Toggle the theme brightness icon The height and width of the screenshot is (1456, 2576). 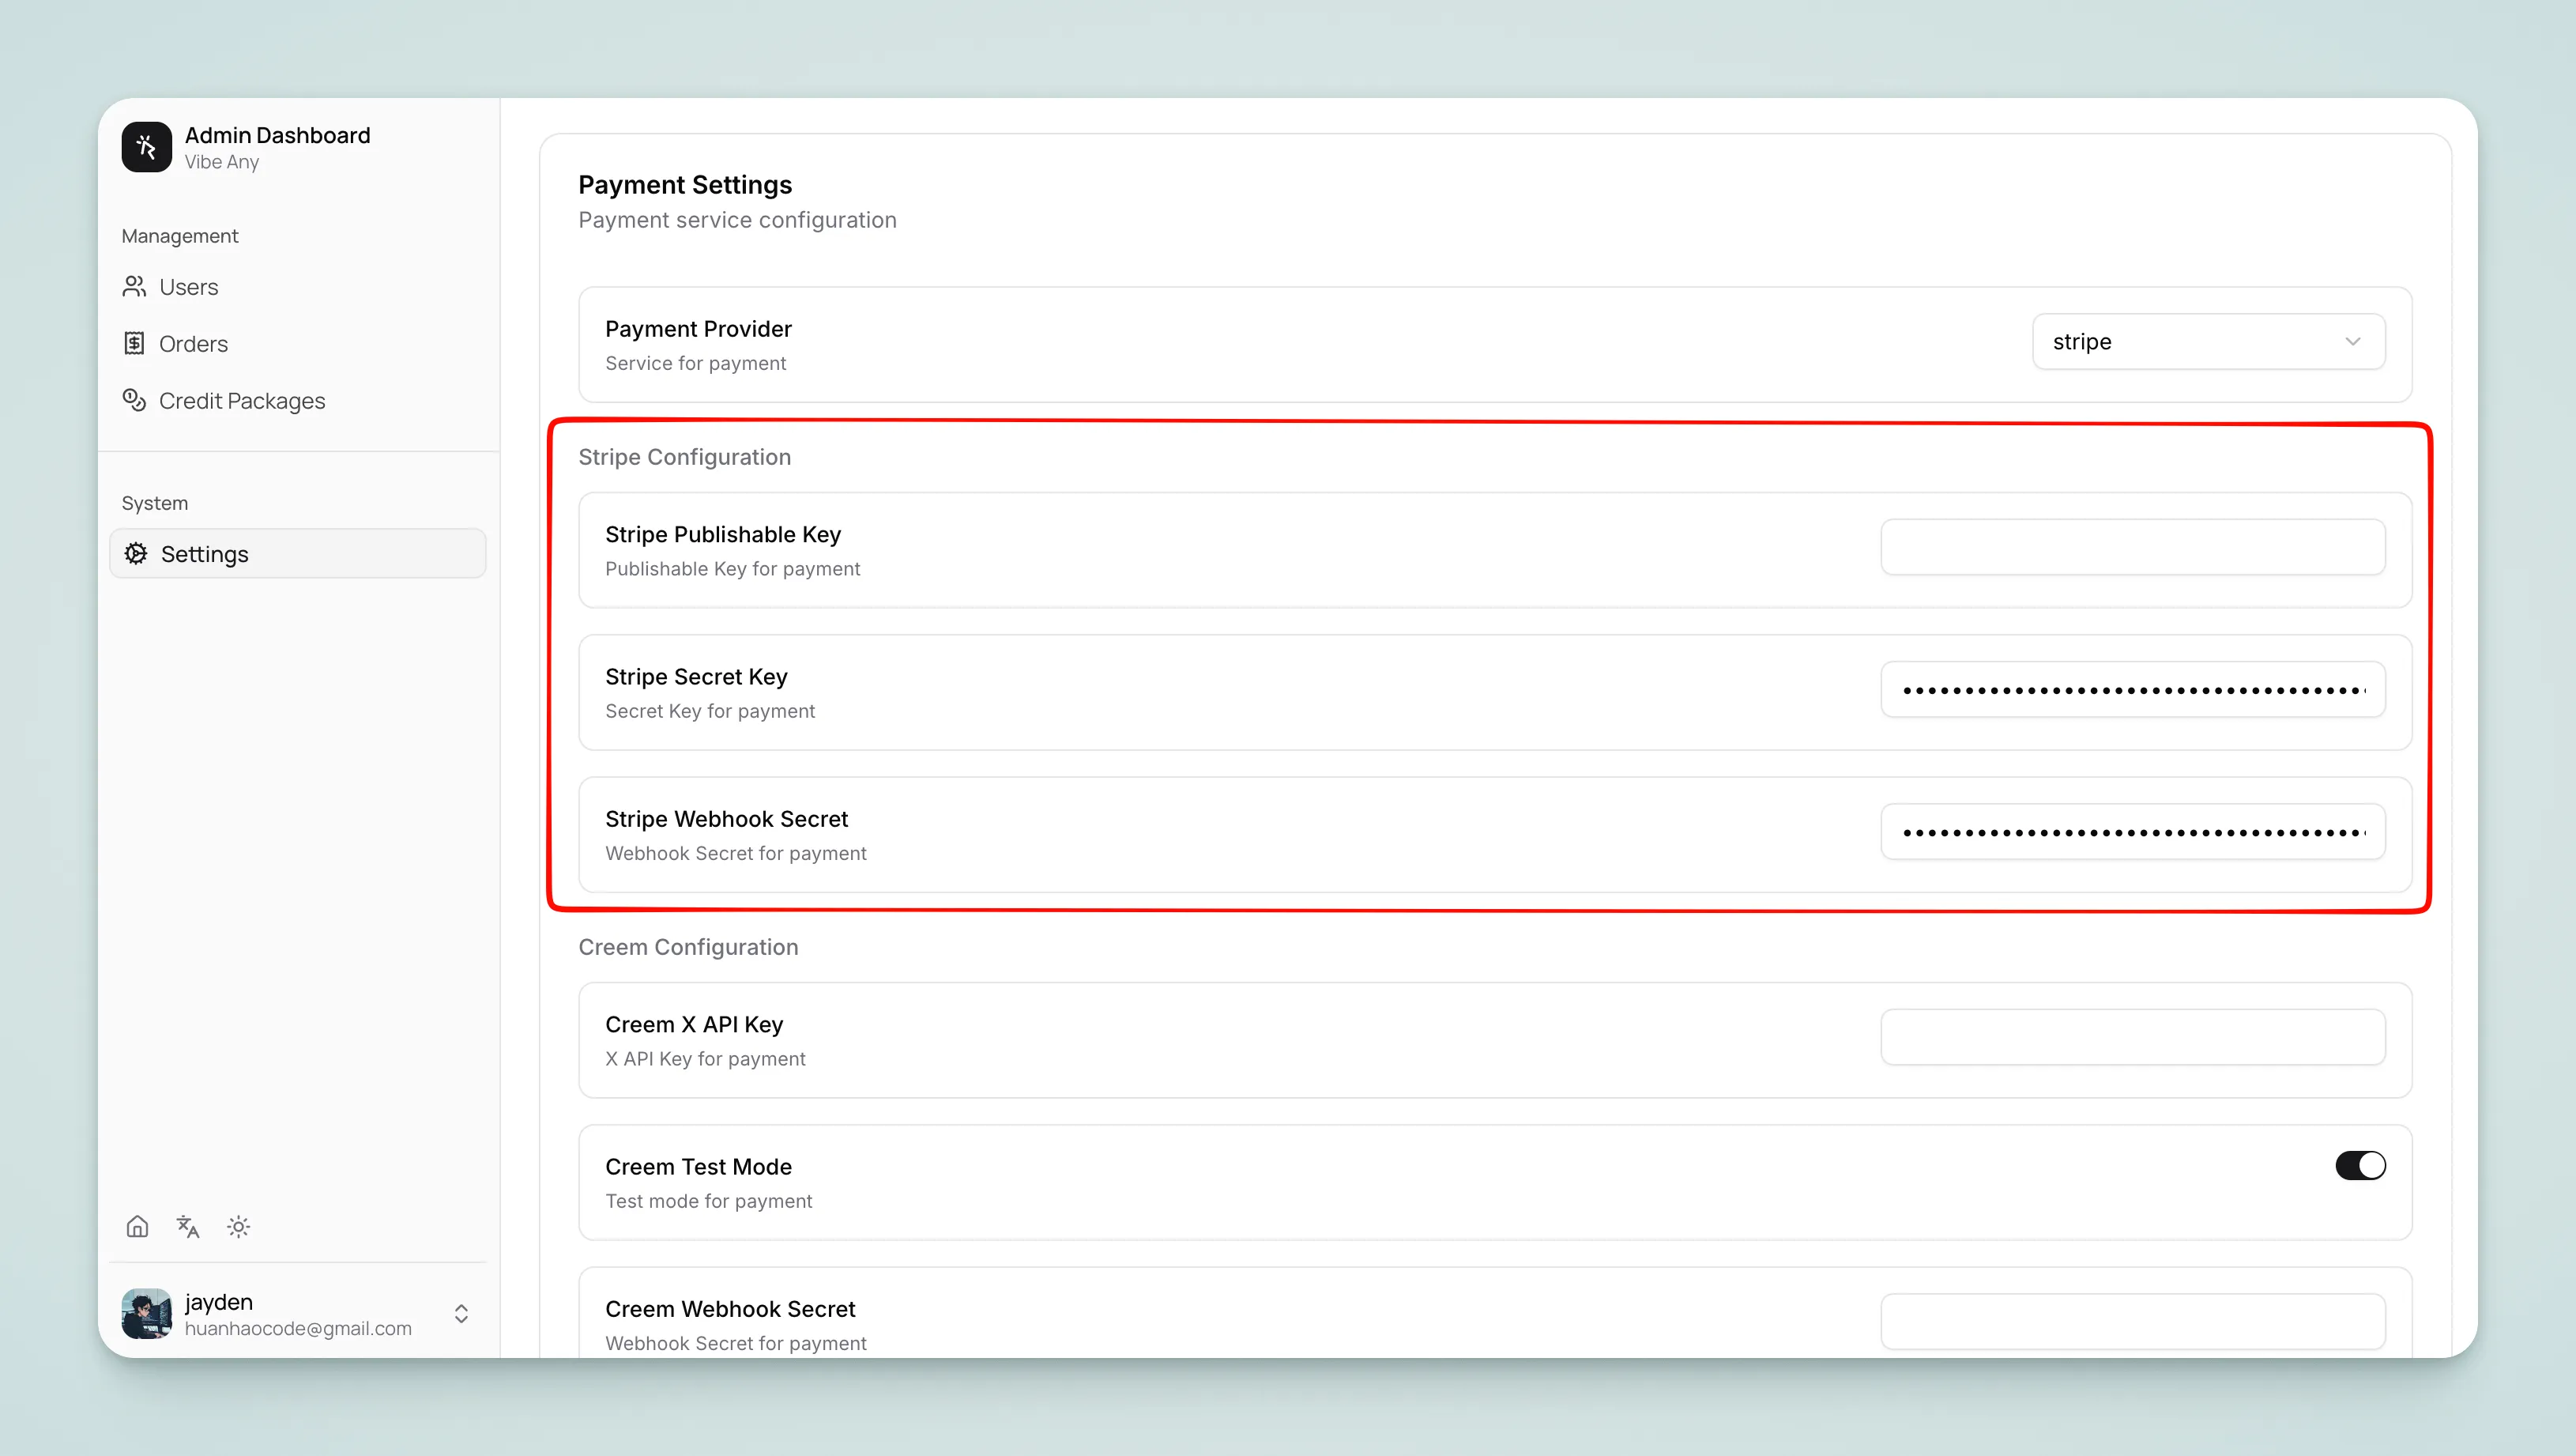click(238, 1226)
